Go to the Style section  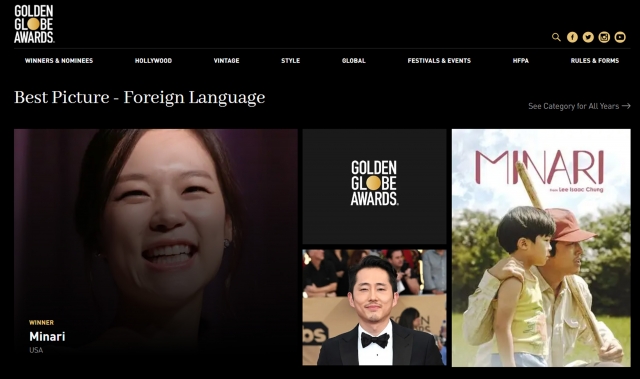(x=291, y=61)
